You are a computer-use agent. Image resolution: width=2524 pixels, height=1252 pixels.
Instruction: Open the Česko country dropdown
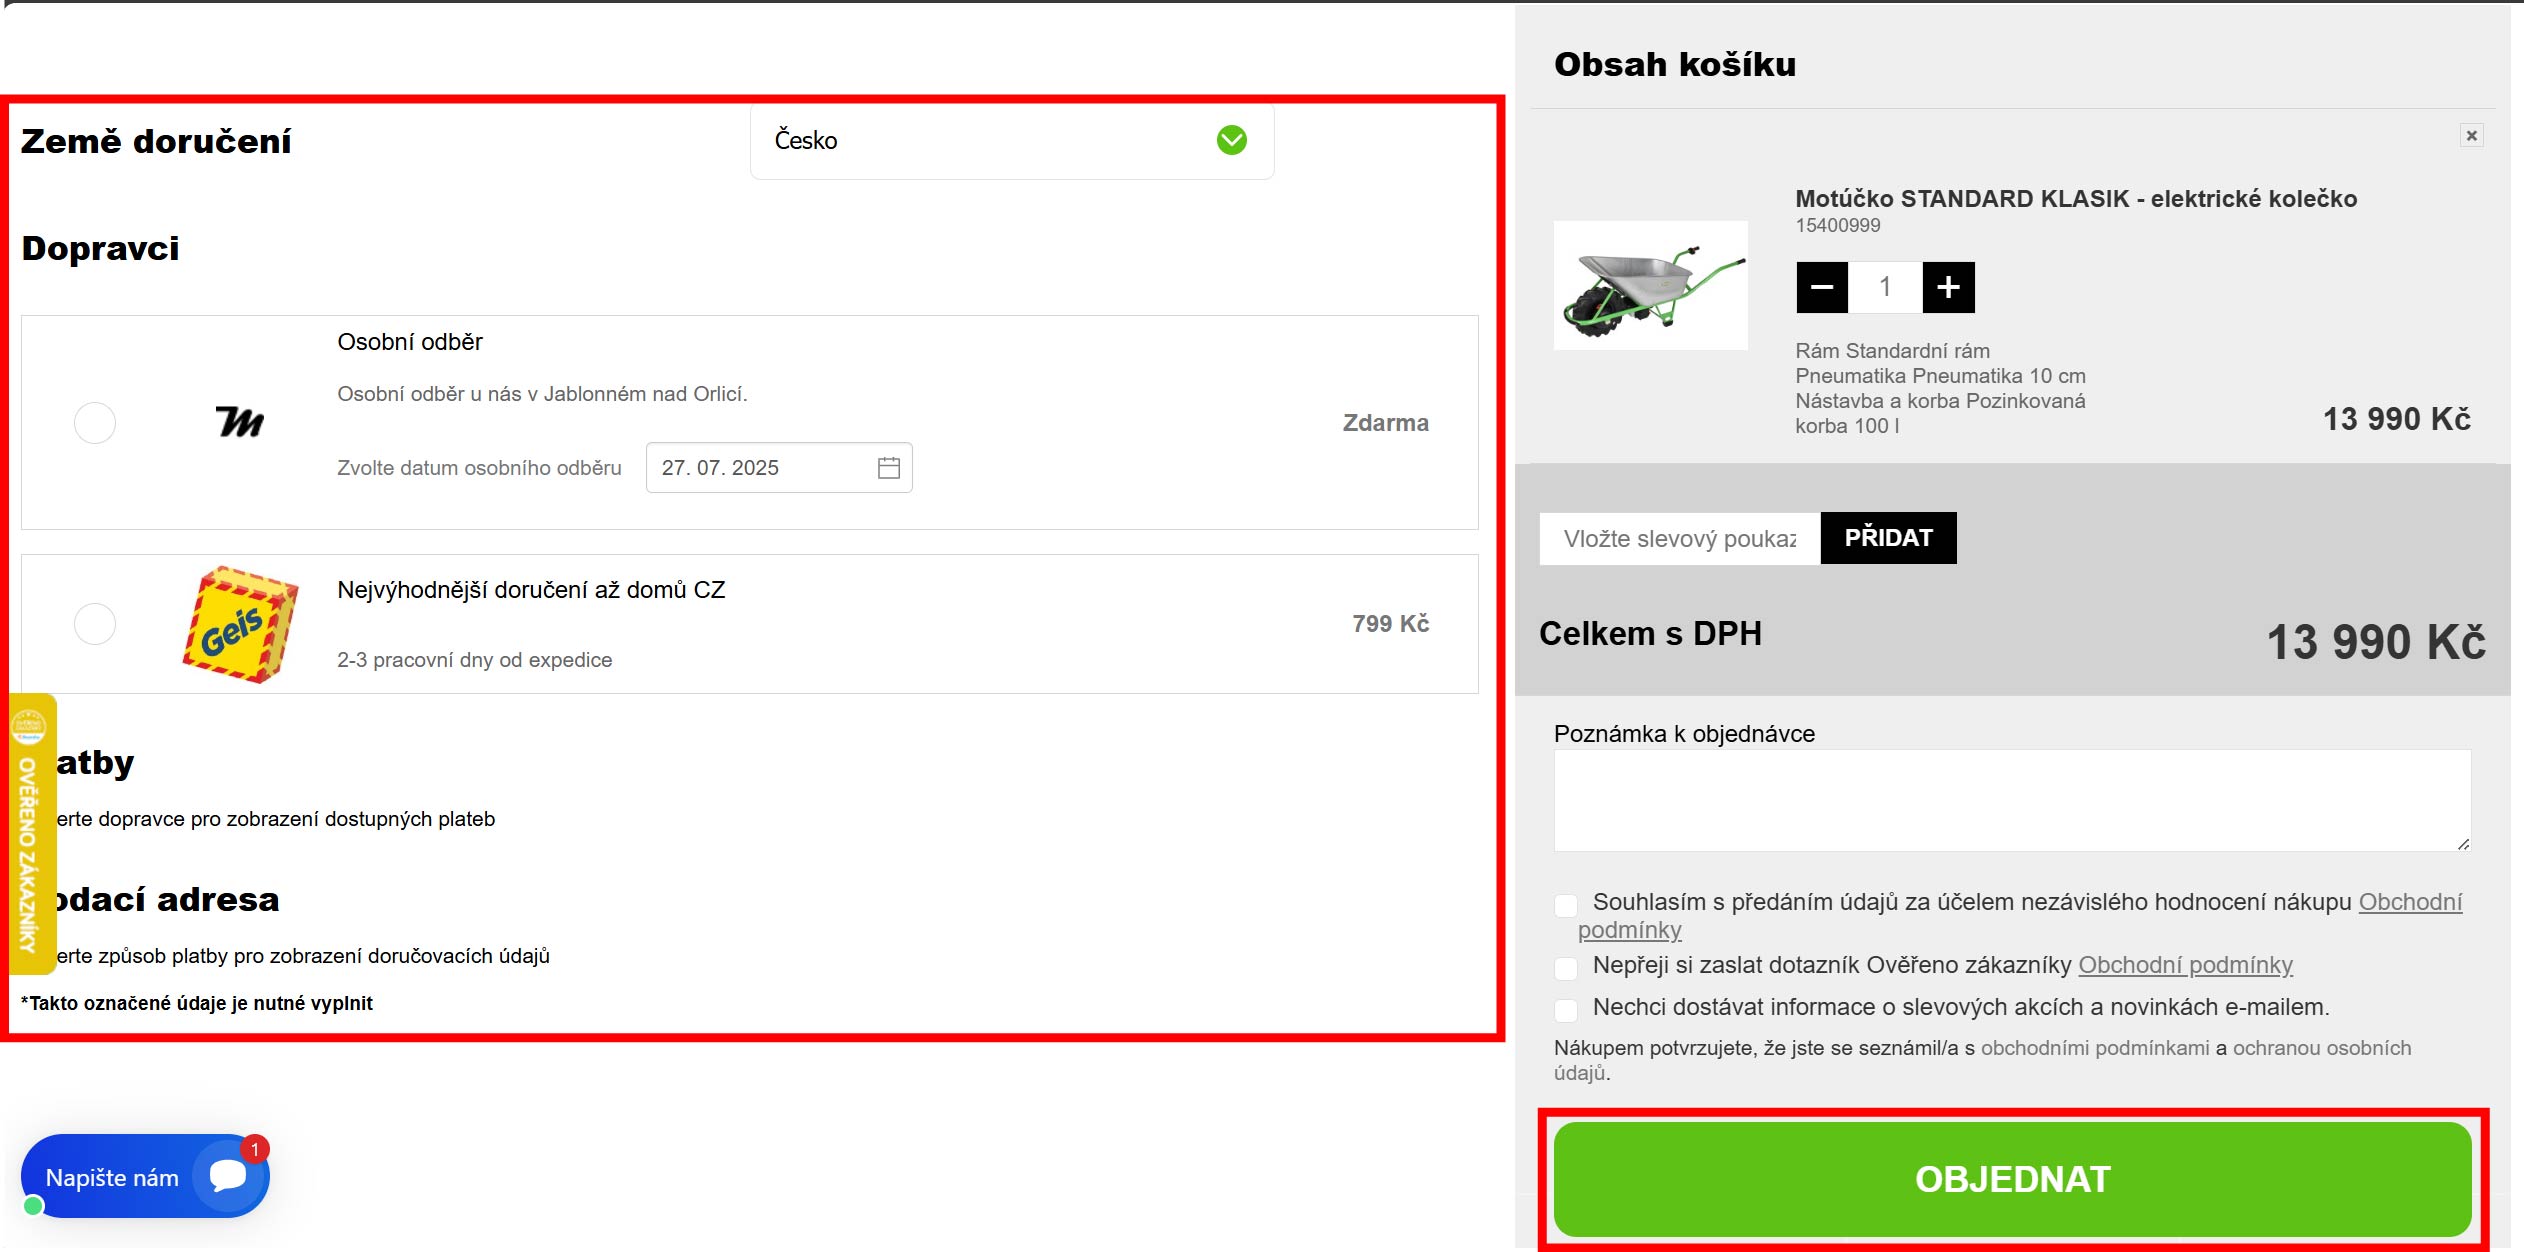tap(1010, 141)
